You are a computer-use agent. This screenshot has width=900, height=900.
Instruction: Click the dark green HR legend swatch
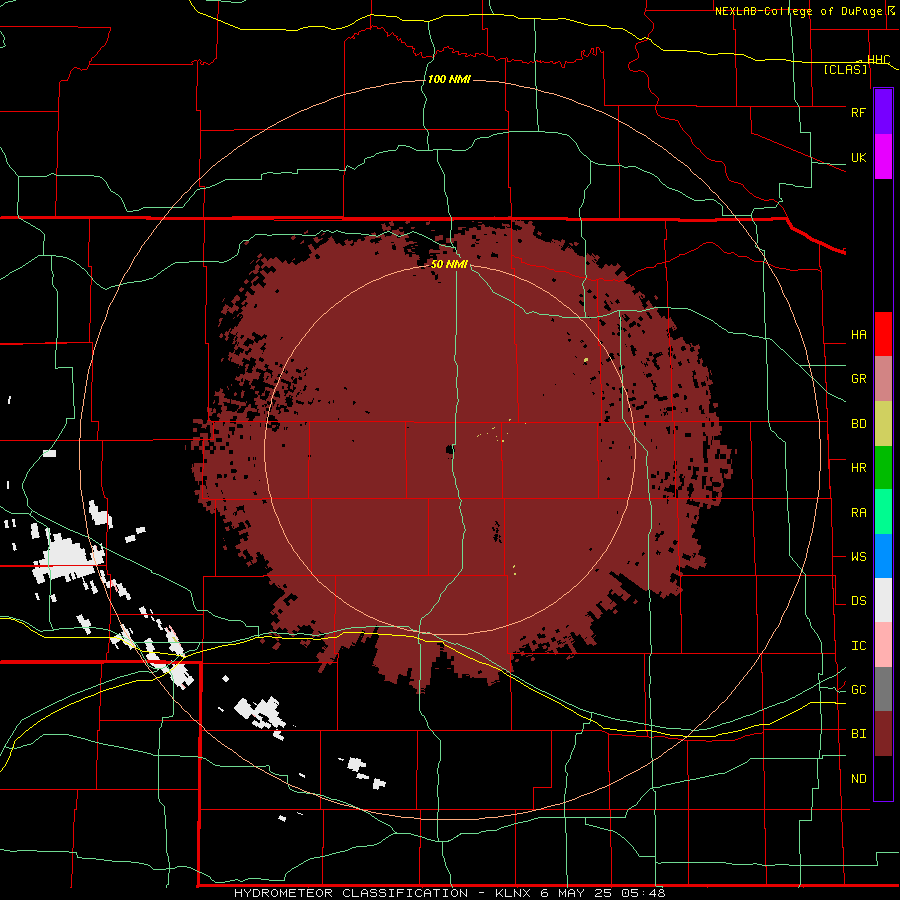[883, 468]
